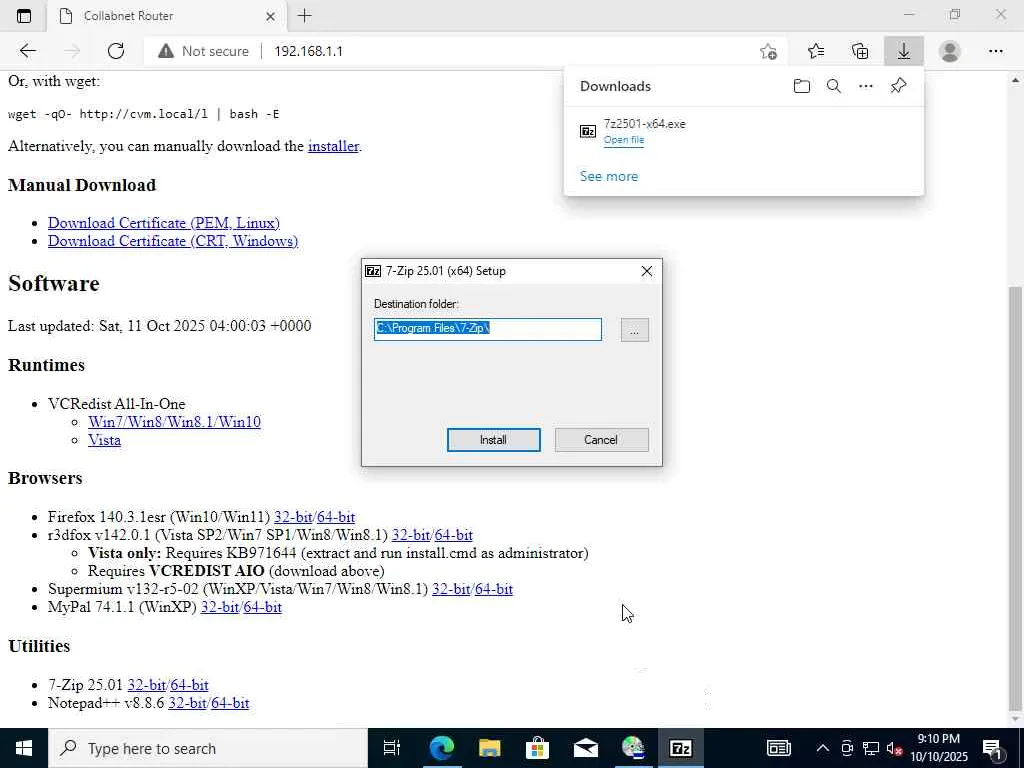Download Firefox 140.3.1esr 32-bit
1024x768 pixels.
point(293,517)
